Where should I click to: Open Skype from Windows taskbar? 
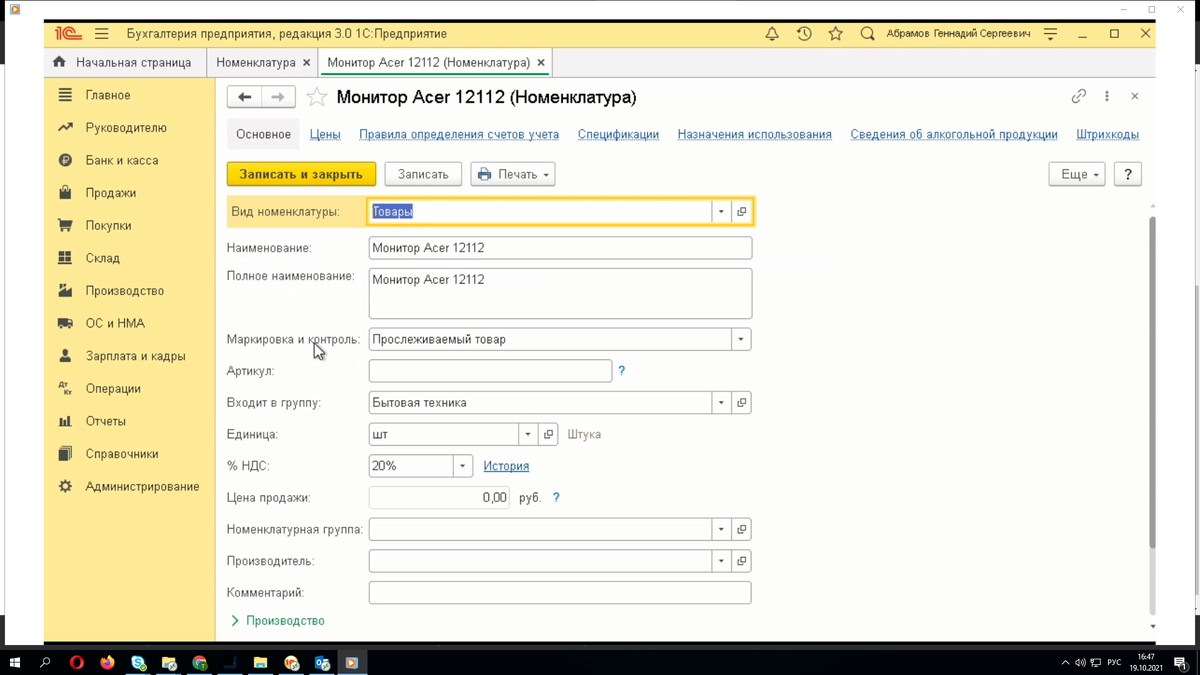coord(138,662)
